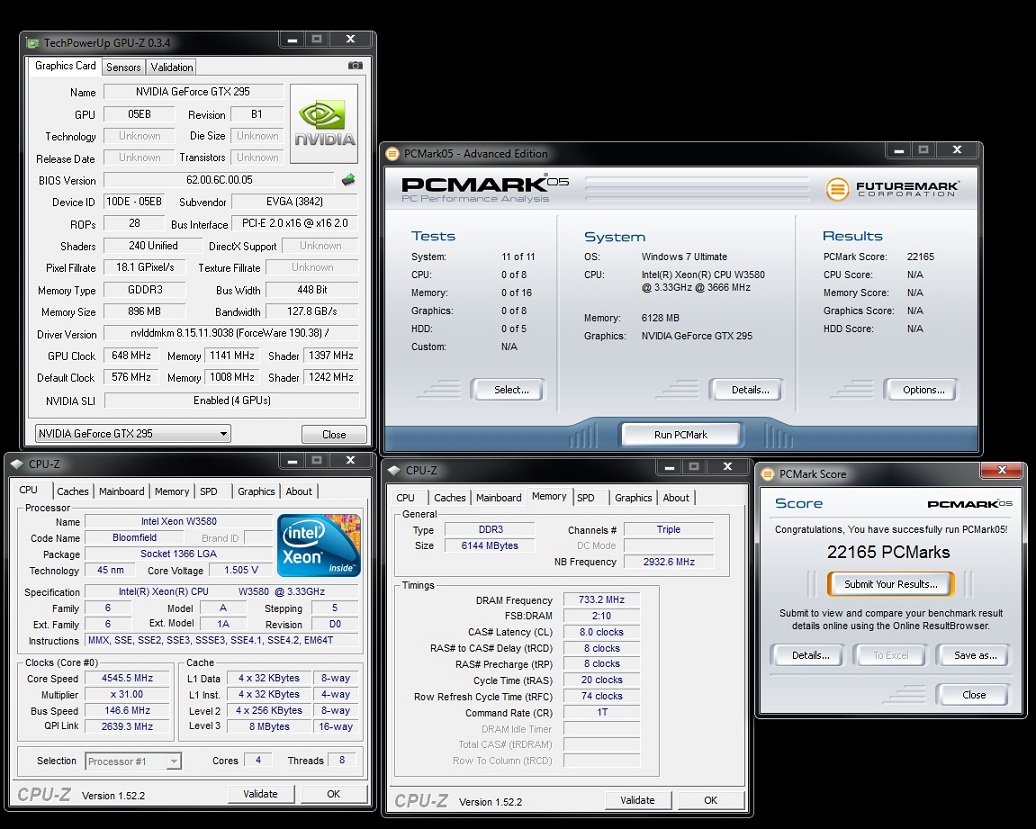Click the Futuremark Corporation logo
The width and height of the screenshot is (1036, 829).
pyautogui.click(x=893, y=189)
